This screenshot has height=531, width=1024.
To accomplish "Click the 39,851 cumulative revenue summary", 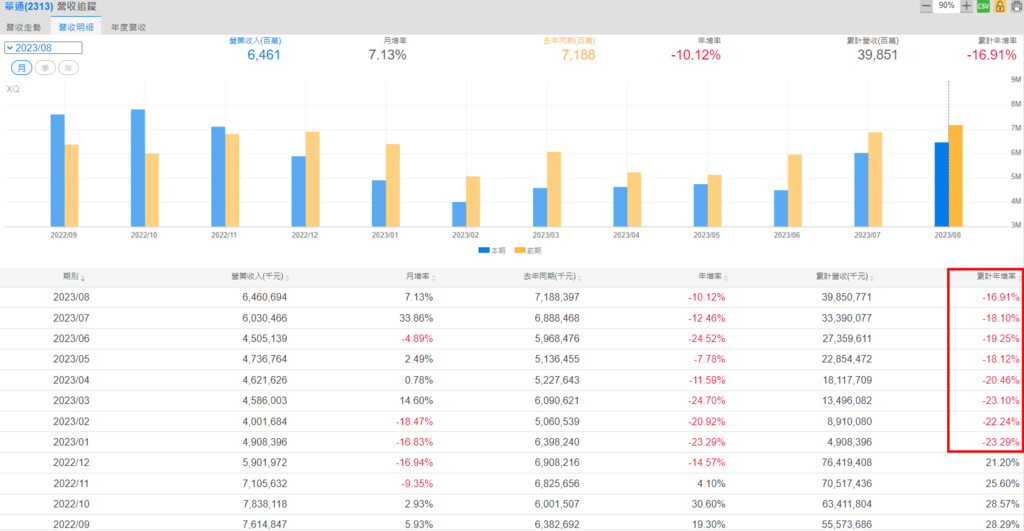I will click(878, 55).
